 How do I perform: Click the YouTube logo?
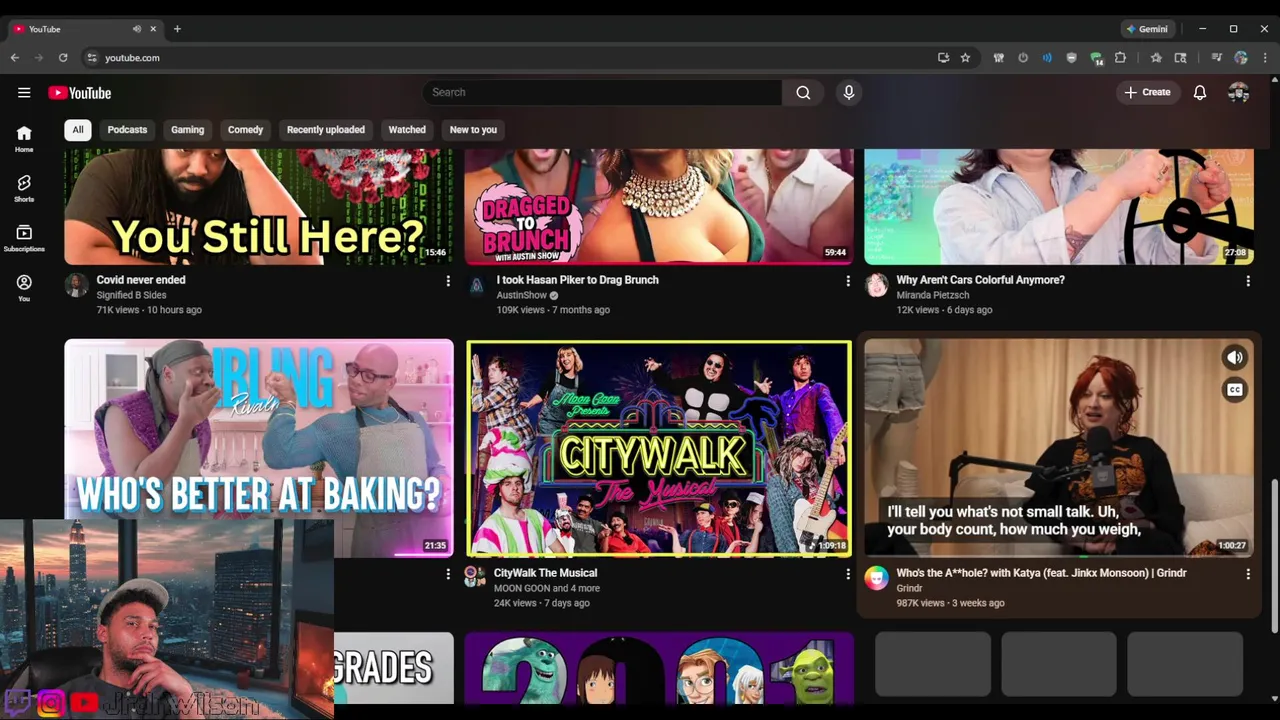pyautogui.click(x=80, y=93)
